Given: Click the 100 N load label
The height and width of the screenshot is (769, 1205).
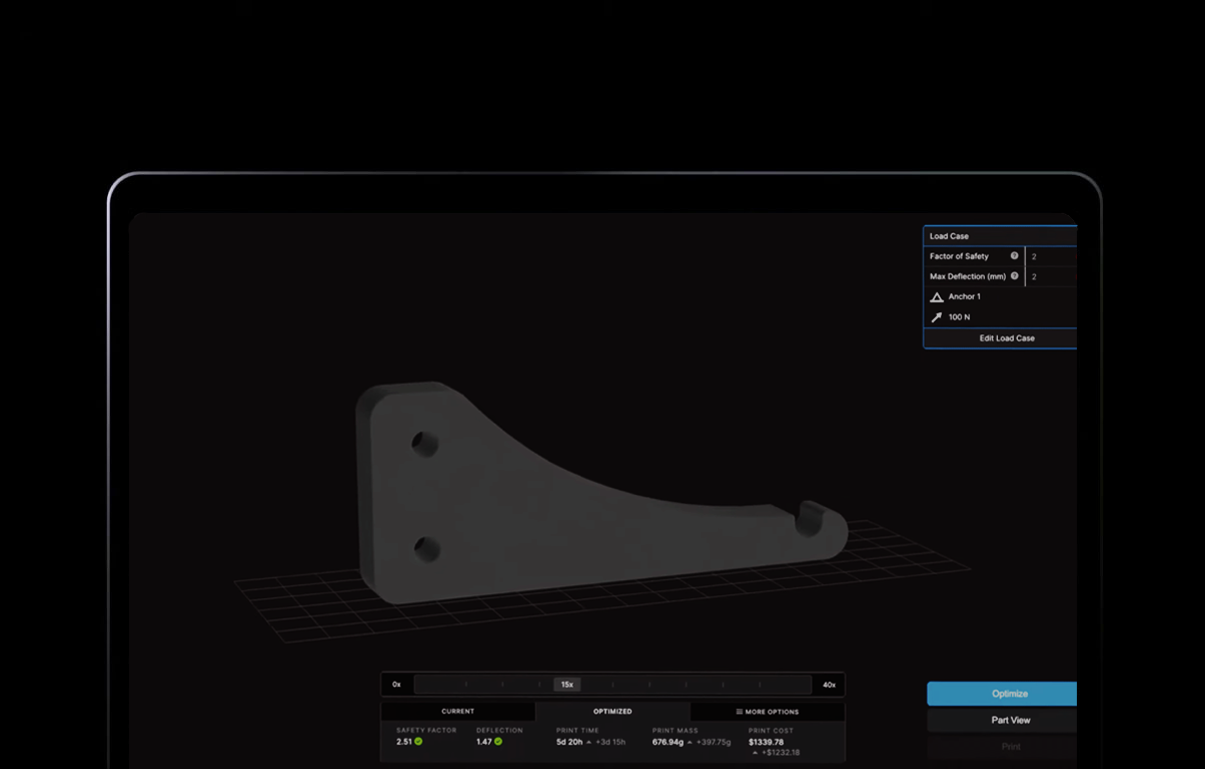Looking at the screenshot, I should point(959,317).
